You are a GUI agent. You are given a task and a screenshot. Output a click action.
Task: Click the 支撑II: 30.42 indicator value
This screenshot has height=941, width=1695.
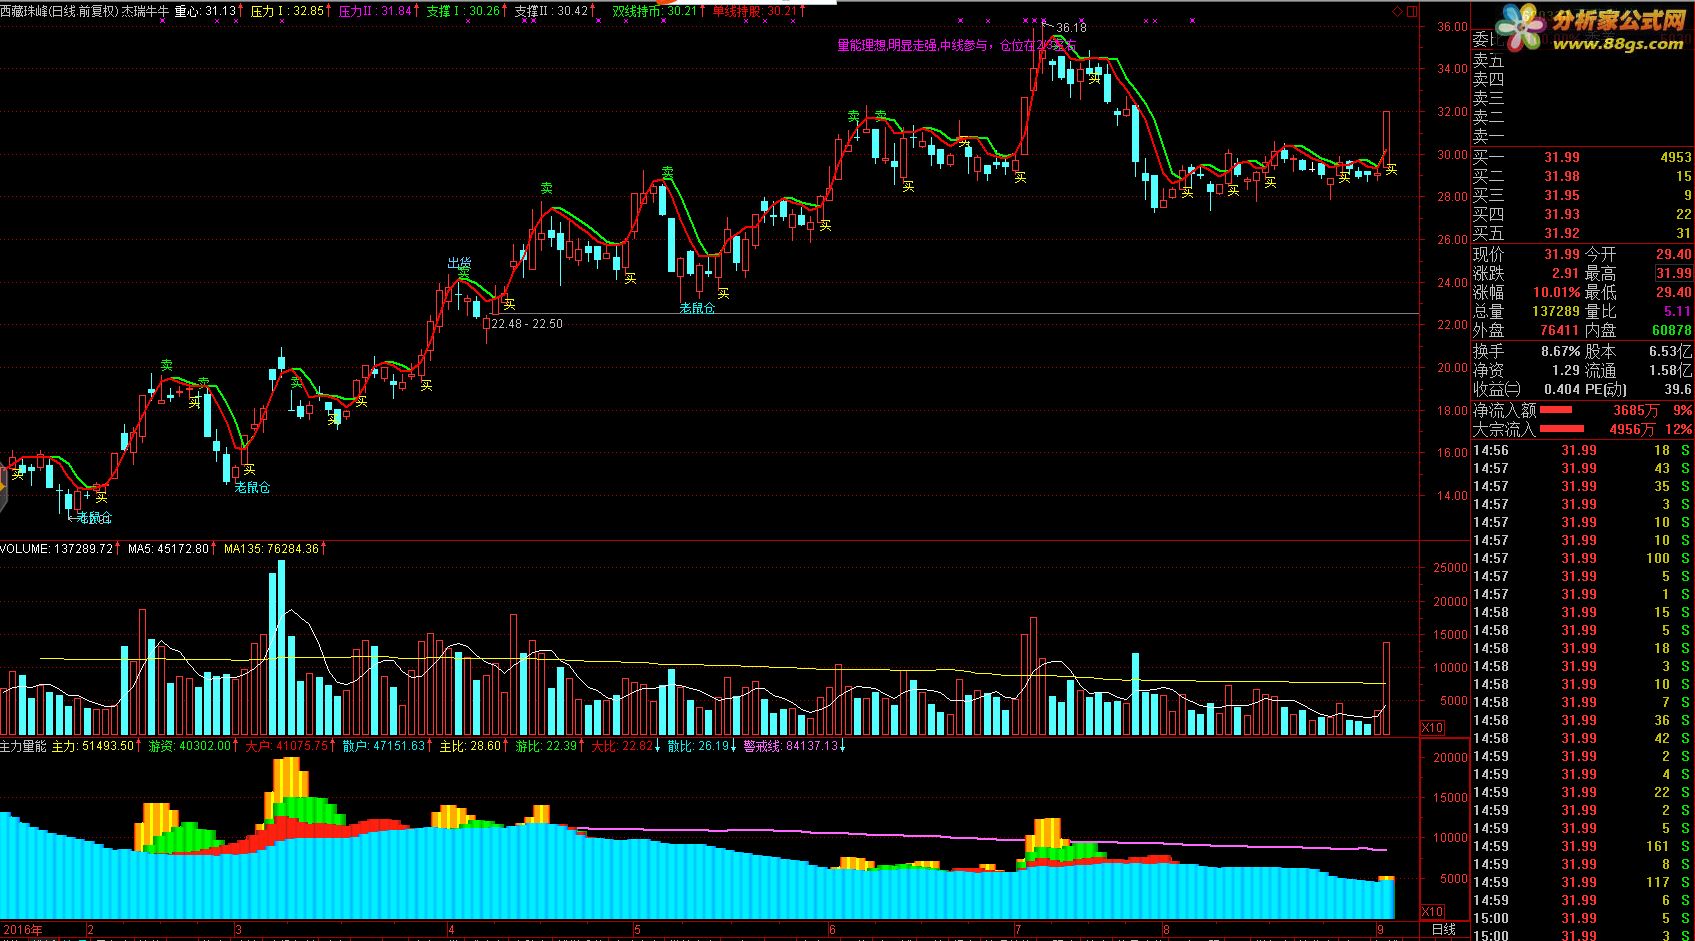(551, 11)
